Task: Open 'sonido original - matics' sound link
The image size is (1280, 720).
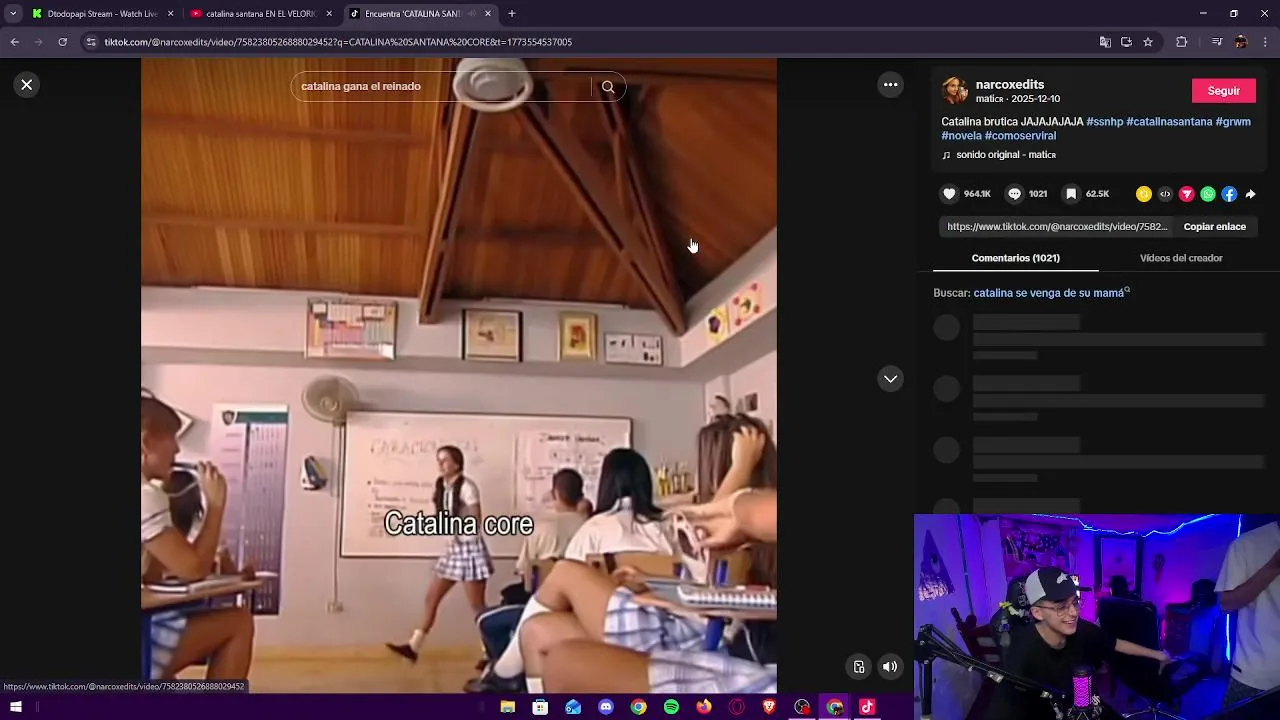Action: (x=1006, y=155)
